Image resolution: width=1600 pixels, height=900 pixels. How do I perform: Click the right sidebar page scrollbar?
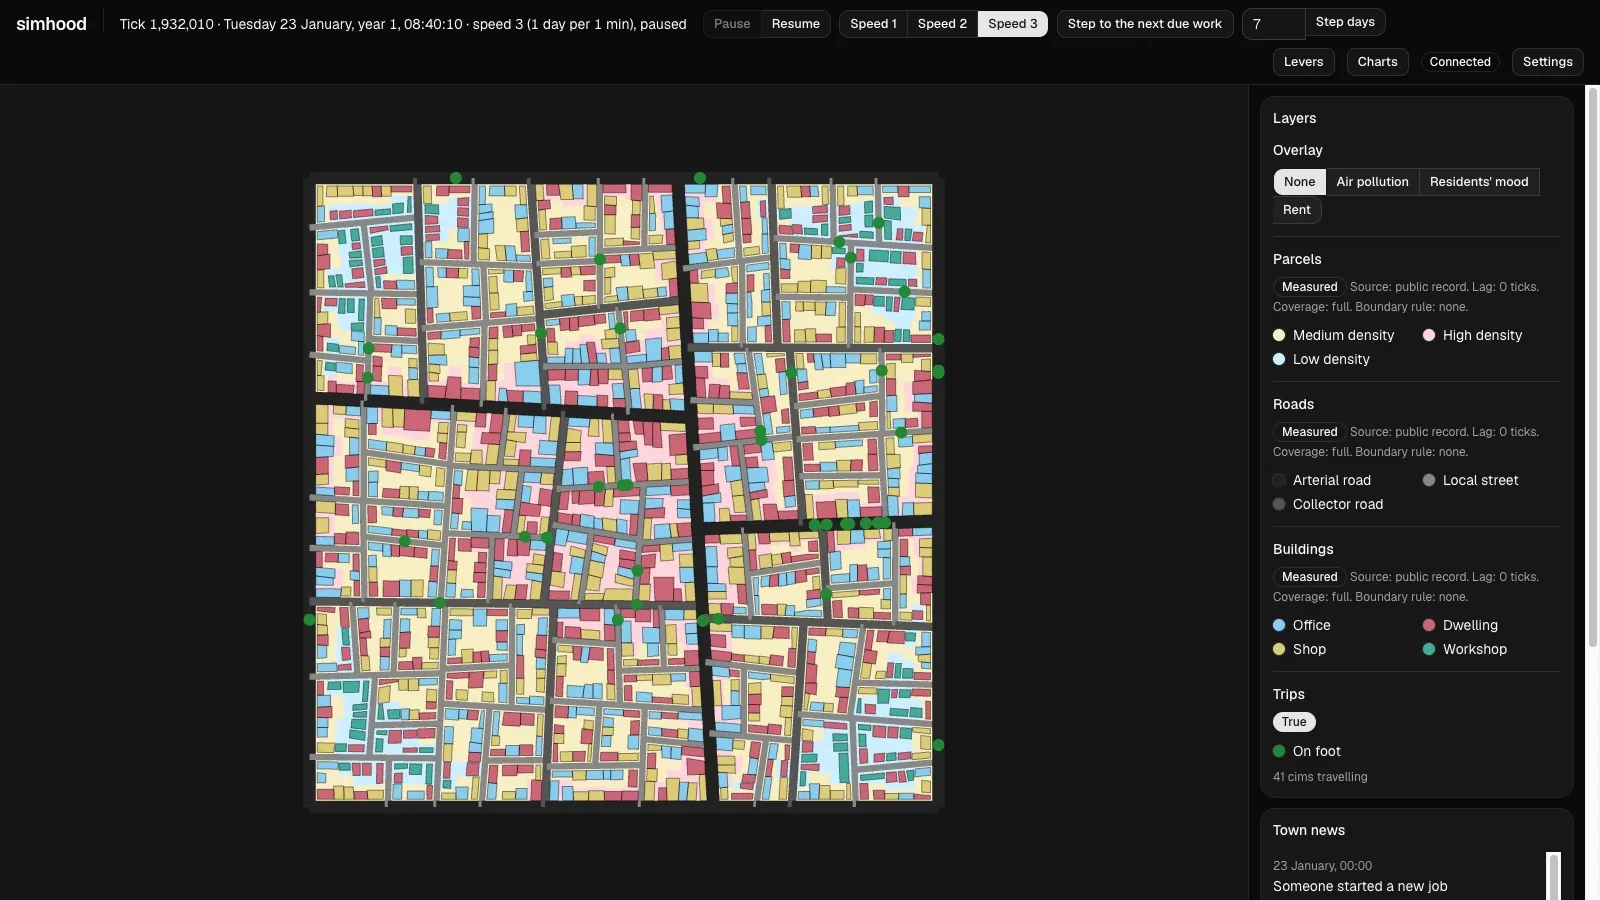(1592, 366)
